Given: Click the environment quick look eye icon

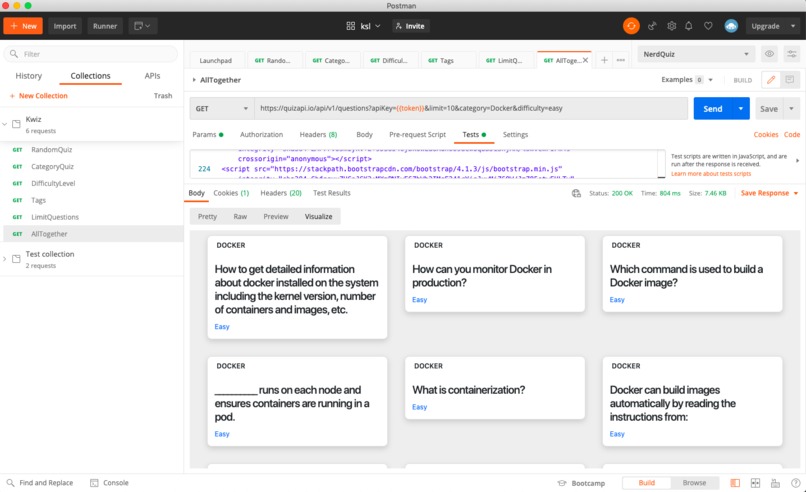Looking at the screenshot, I should click(769, 54).
